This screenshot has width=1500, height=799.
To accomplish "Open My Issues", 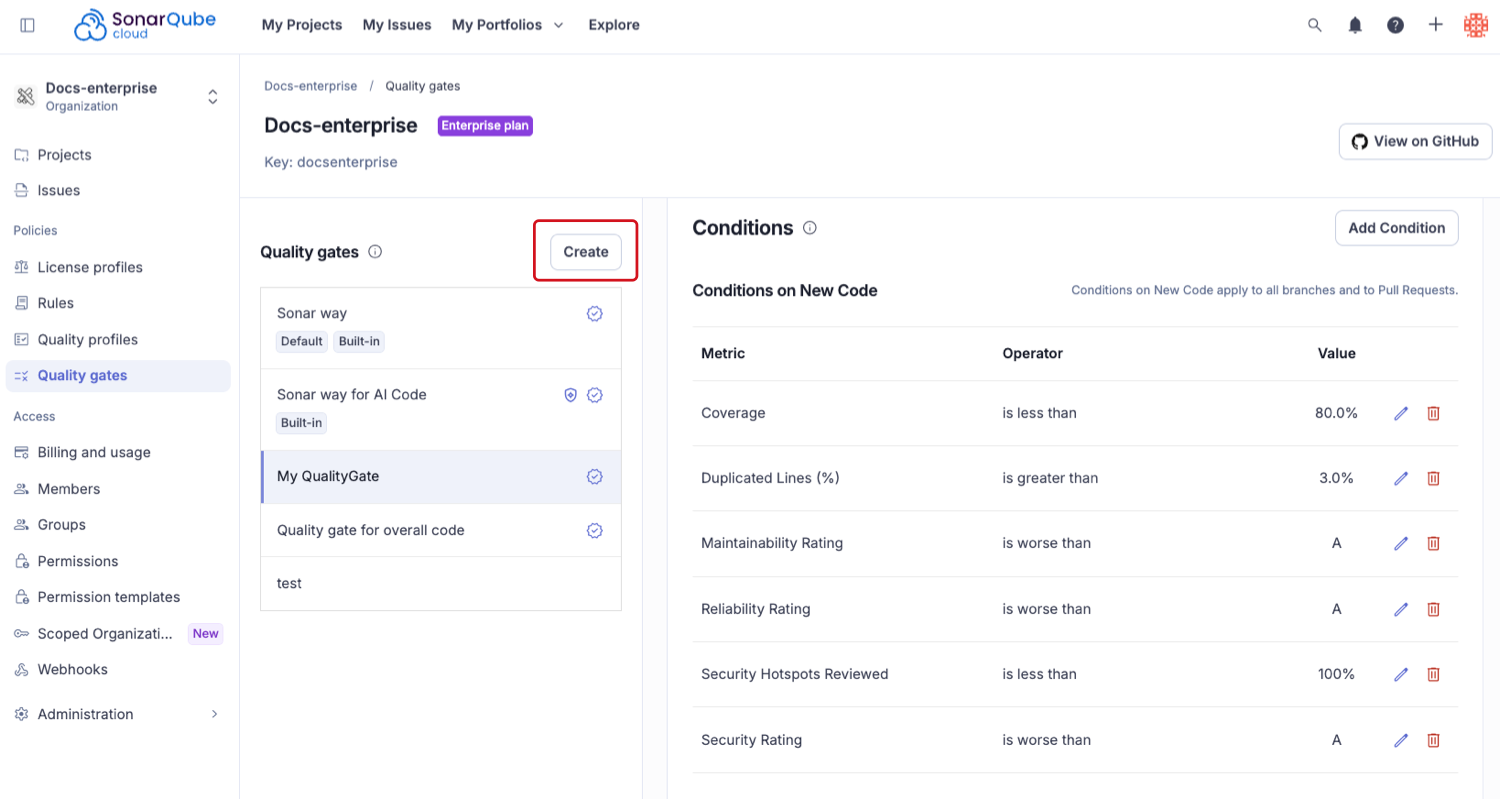I will 397,25.
